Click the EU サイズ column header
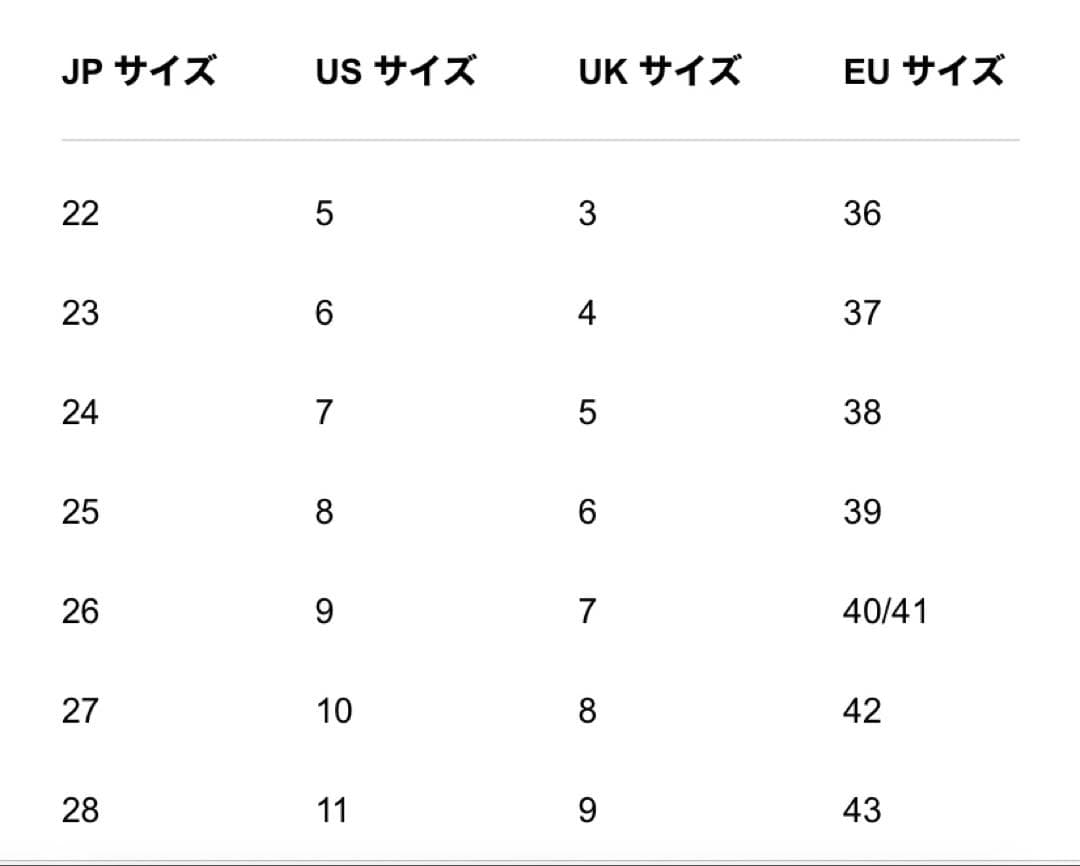Viewport: 1080px width, 866px height. click(923, 72)
